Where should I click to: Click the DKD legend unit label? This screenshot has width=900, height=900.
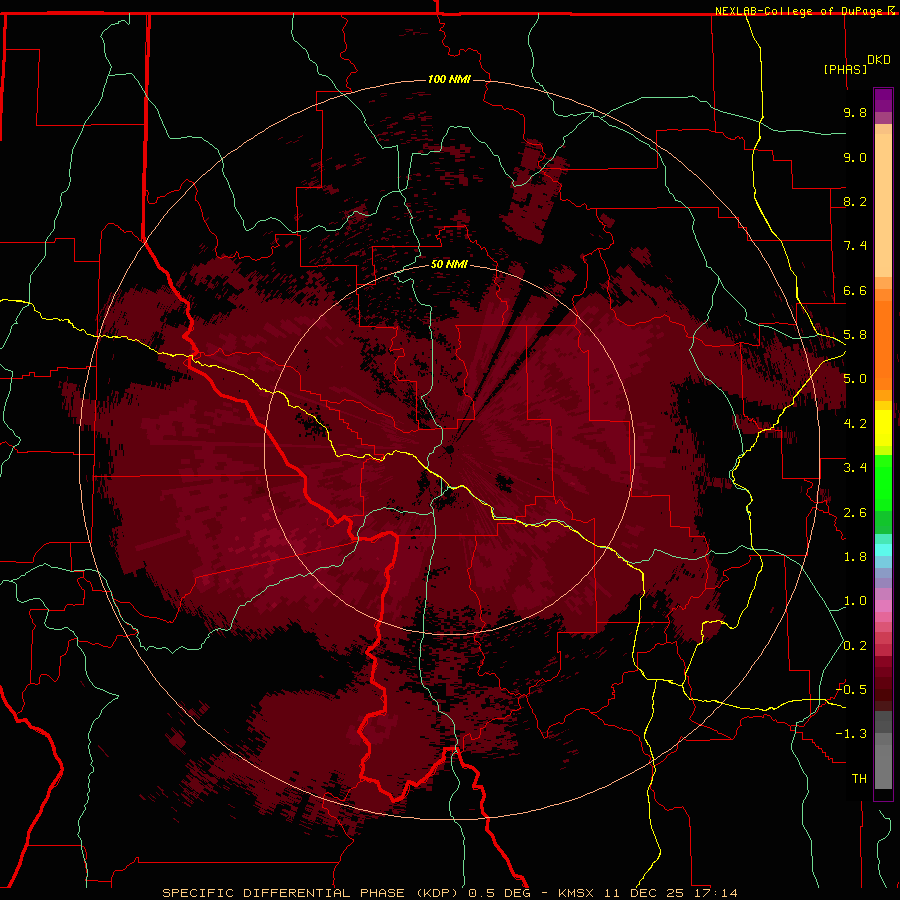pyautogui.click(x=878, y=60)
